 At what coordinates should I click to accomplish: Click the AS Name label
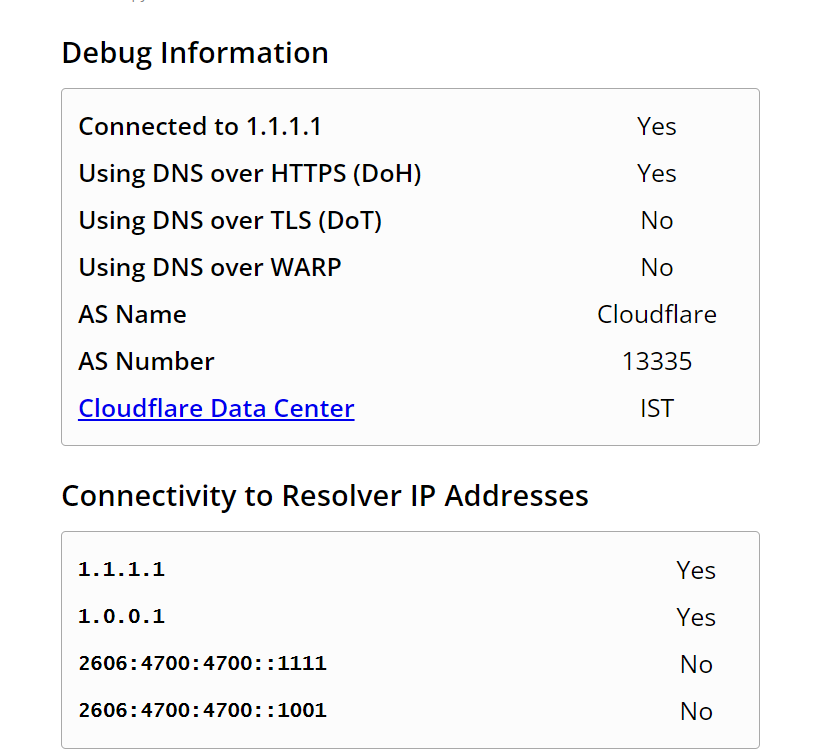pyautogui.click(x=132, y=315)
